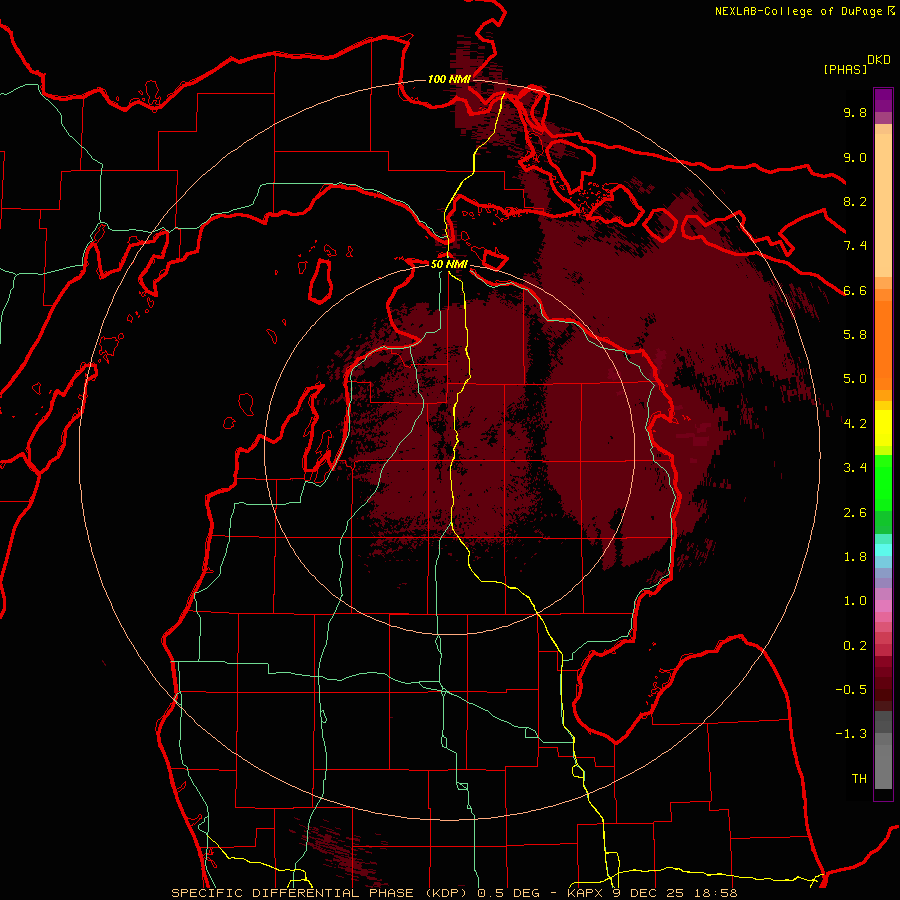Click the NEXLAB-College of DuPage label
Image resolution: width=900 pixels, height=900 pixels.
(800, 11)
